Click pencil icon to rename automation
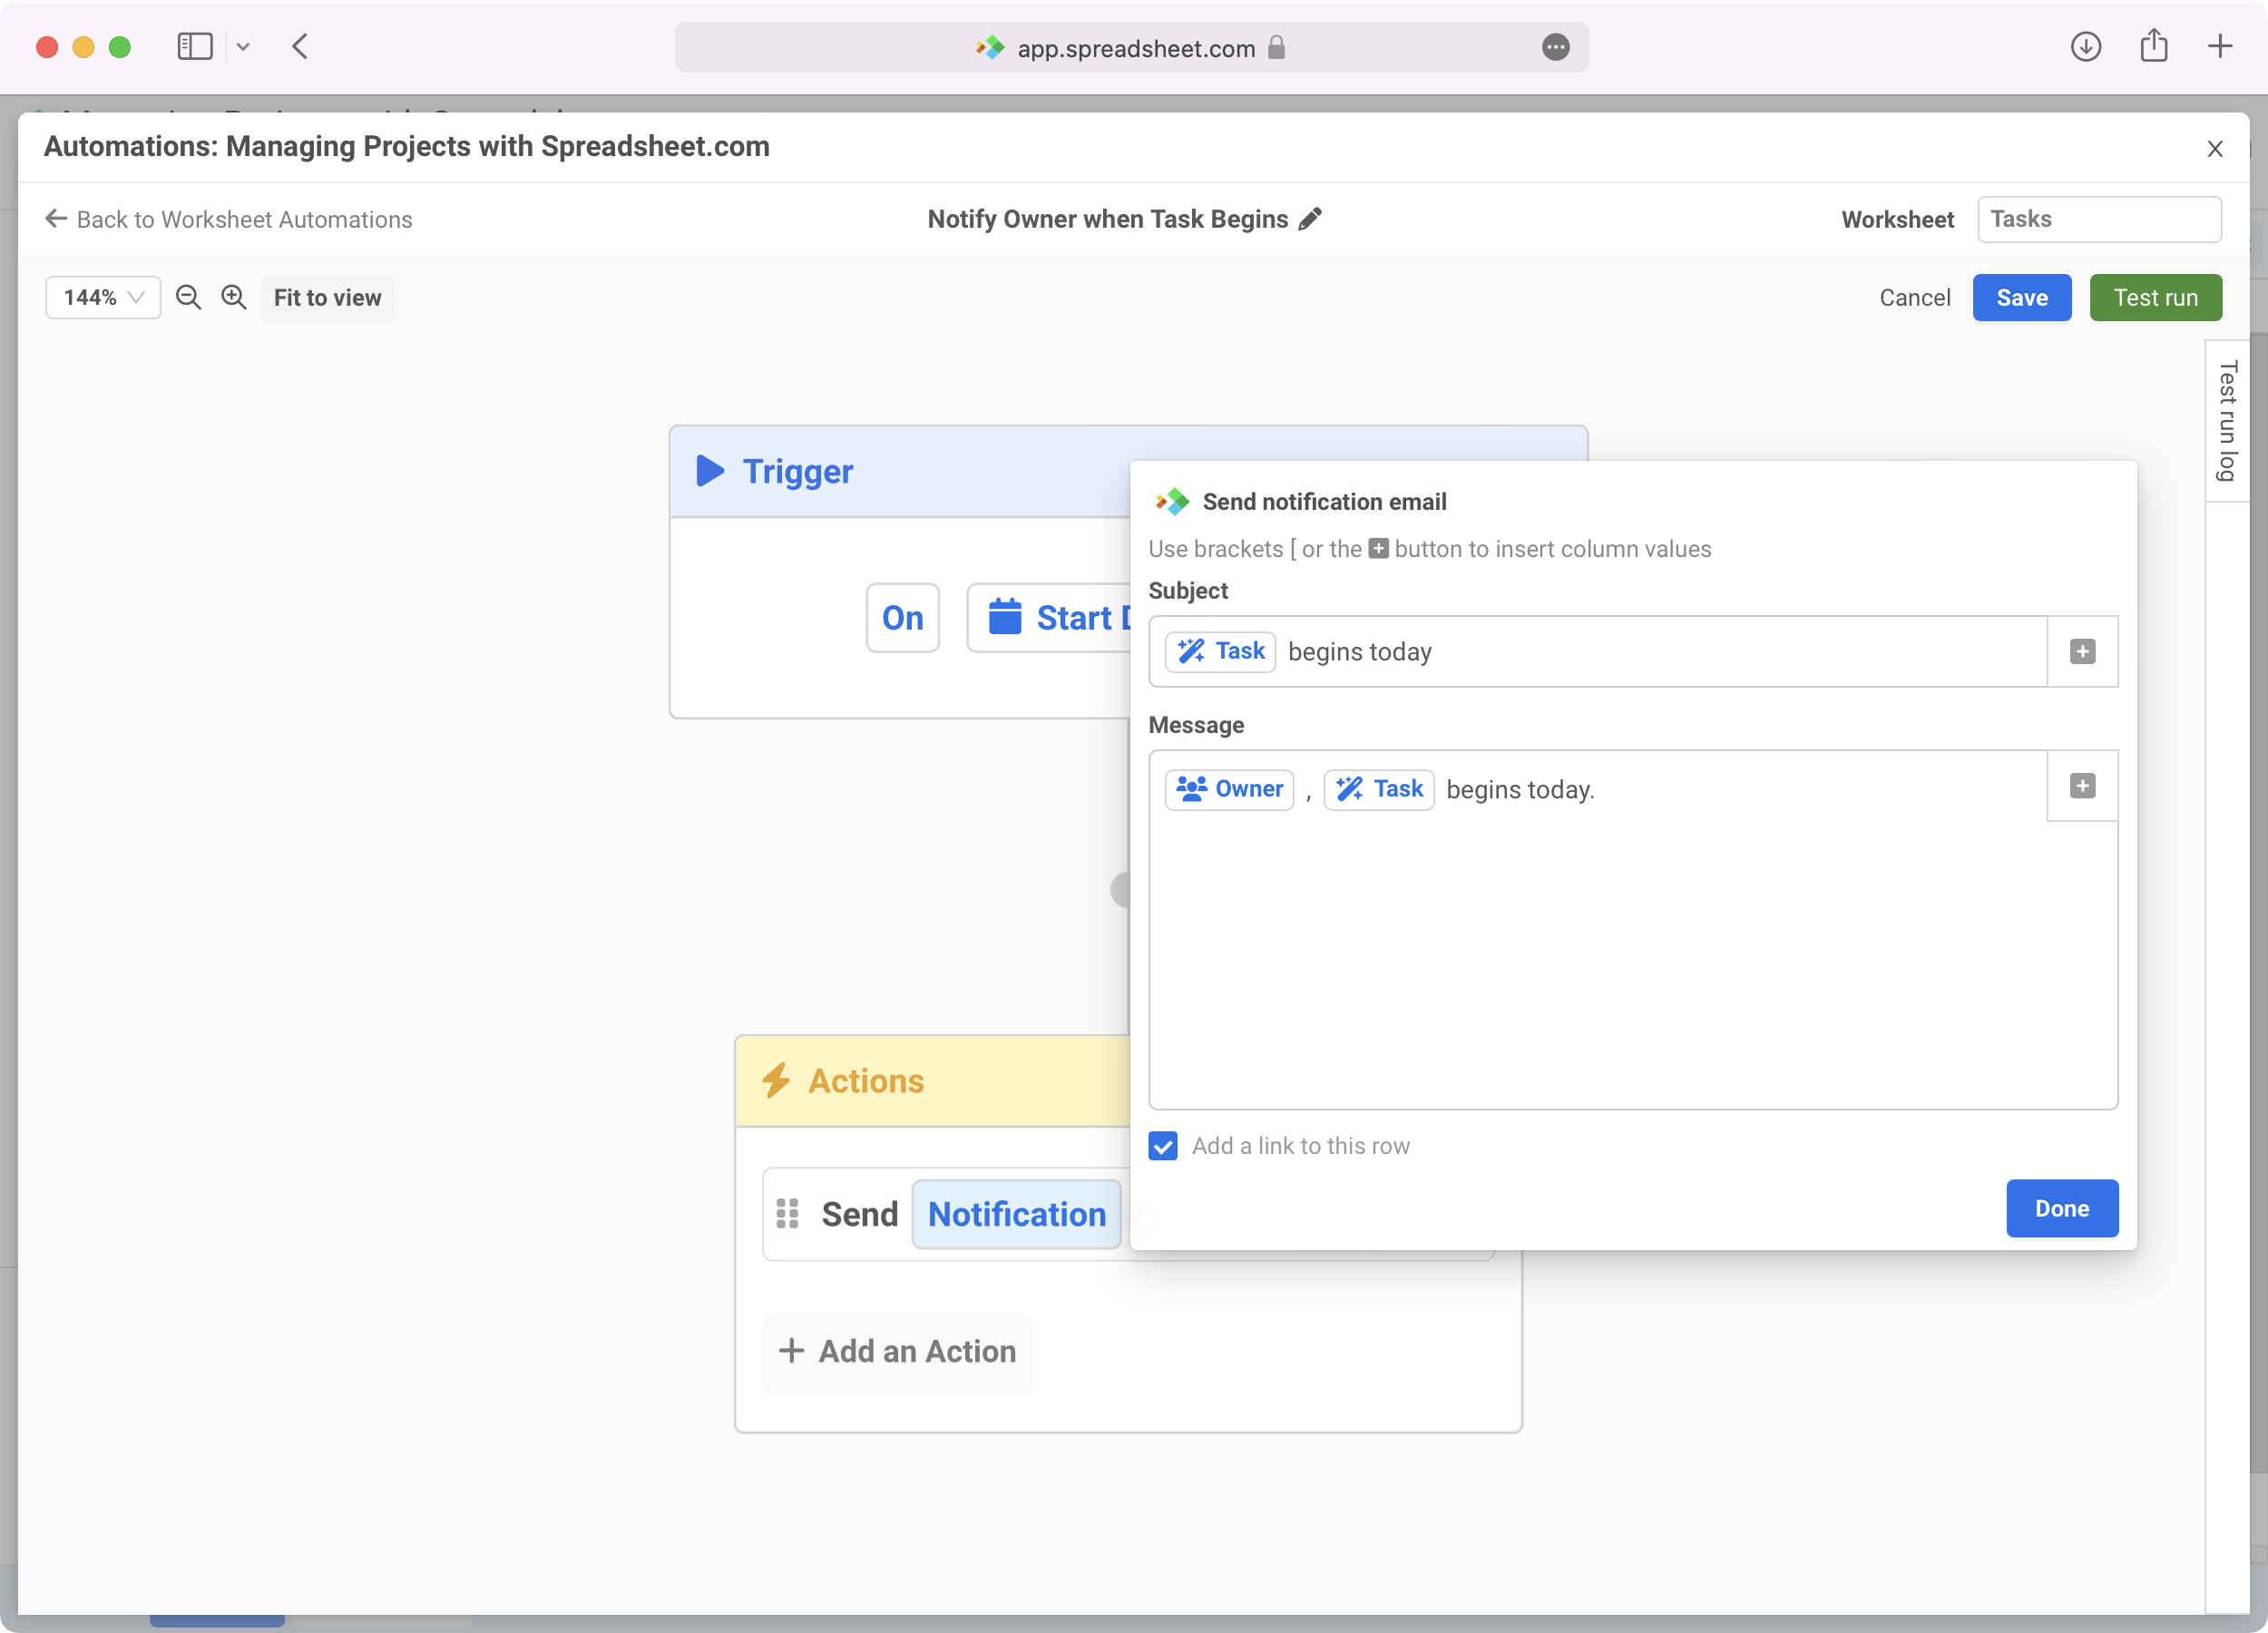This screenshot has width=2268, height=1633. tap(1310, 219)
